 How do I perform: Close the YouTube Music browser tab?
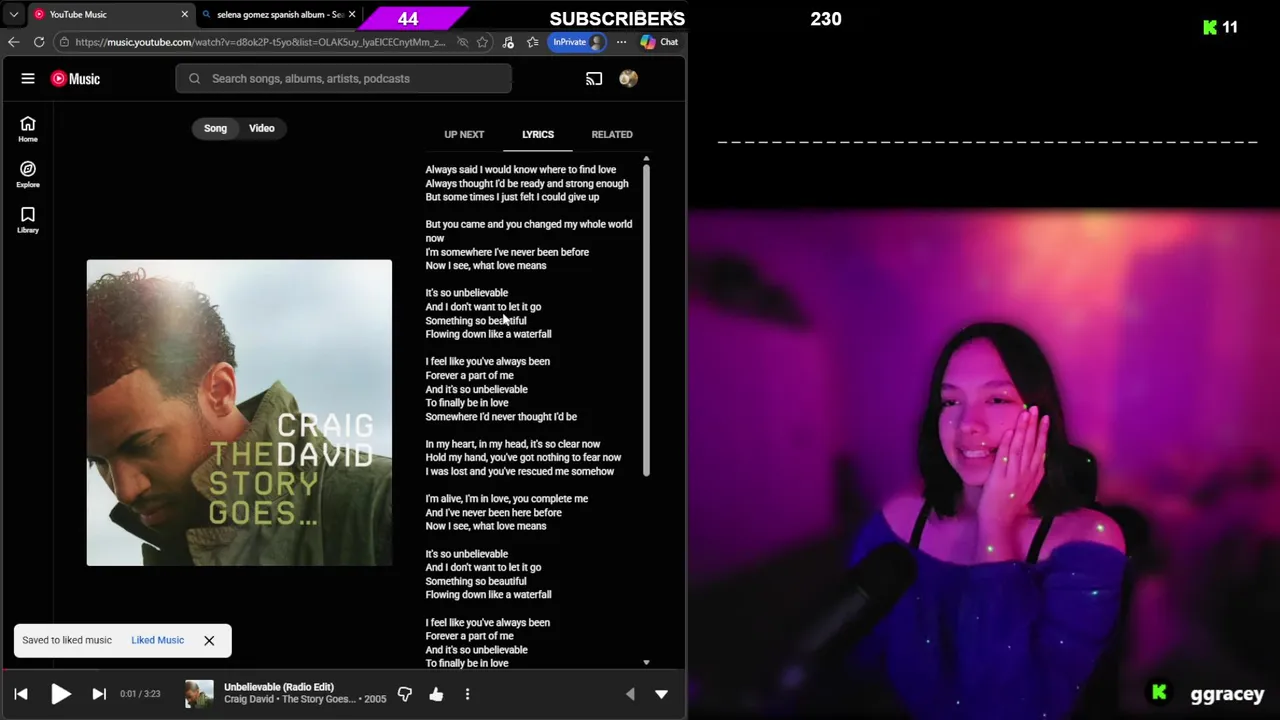(184, 14)
